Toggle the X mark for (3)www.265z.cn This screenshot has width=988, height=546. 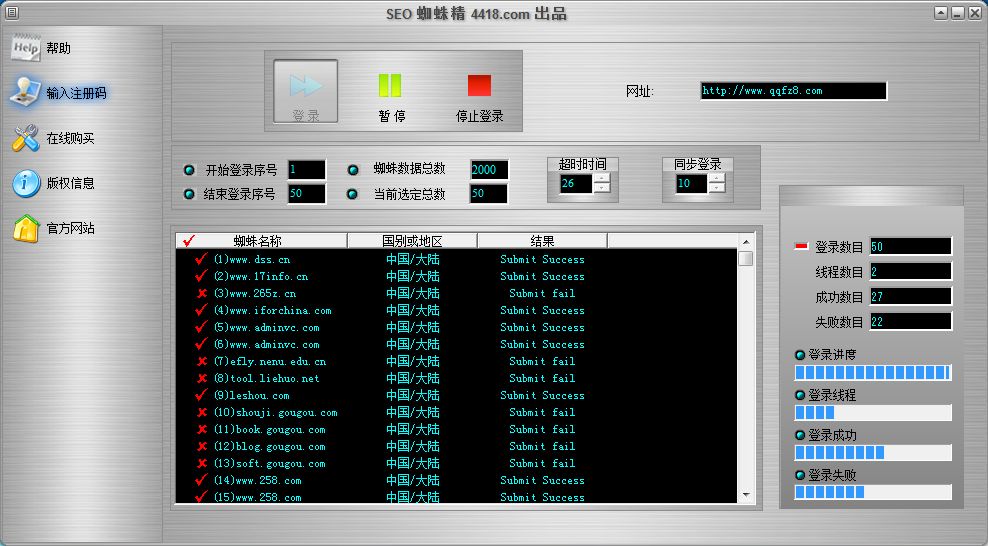pos(202,293)
